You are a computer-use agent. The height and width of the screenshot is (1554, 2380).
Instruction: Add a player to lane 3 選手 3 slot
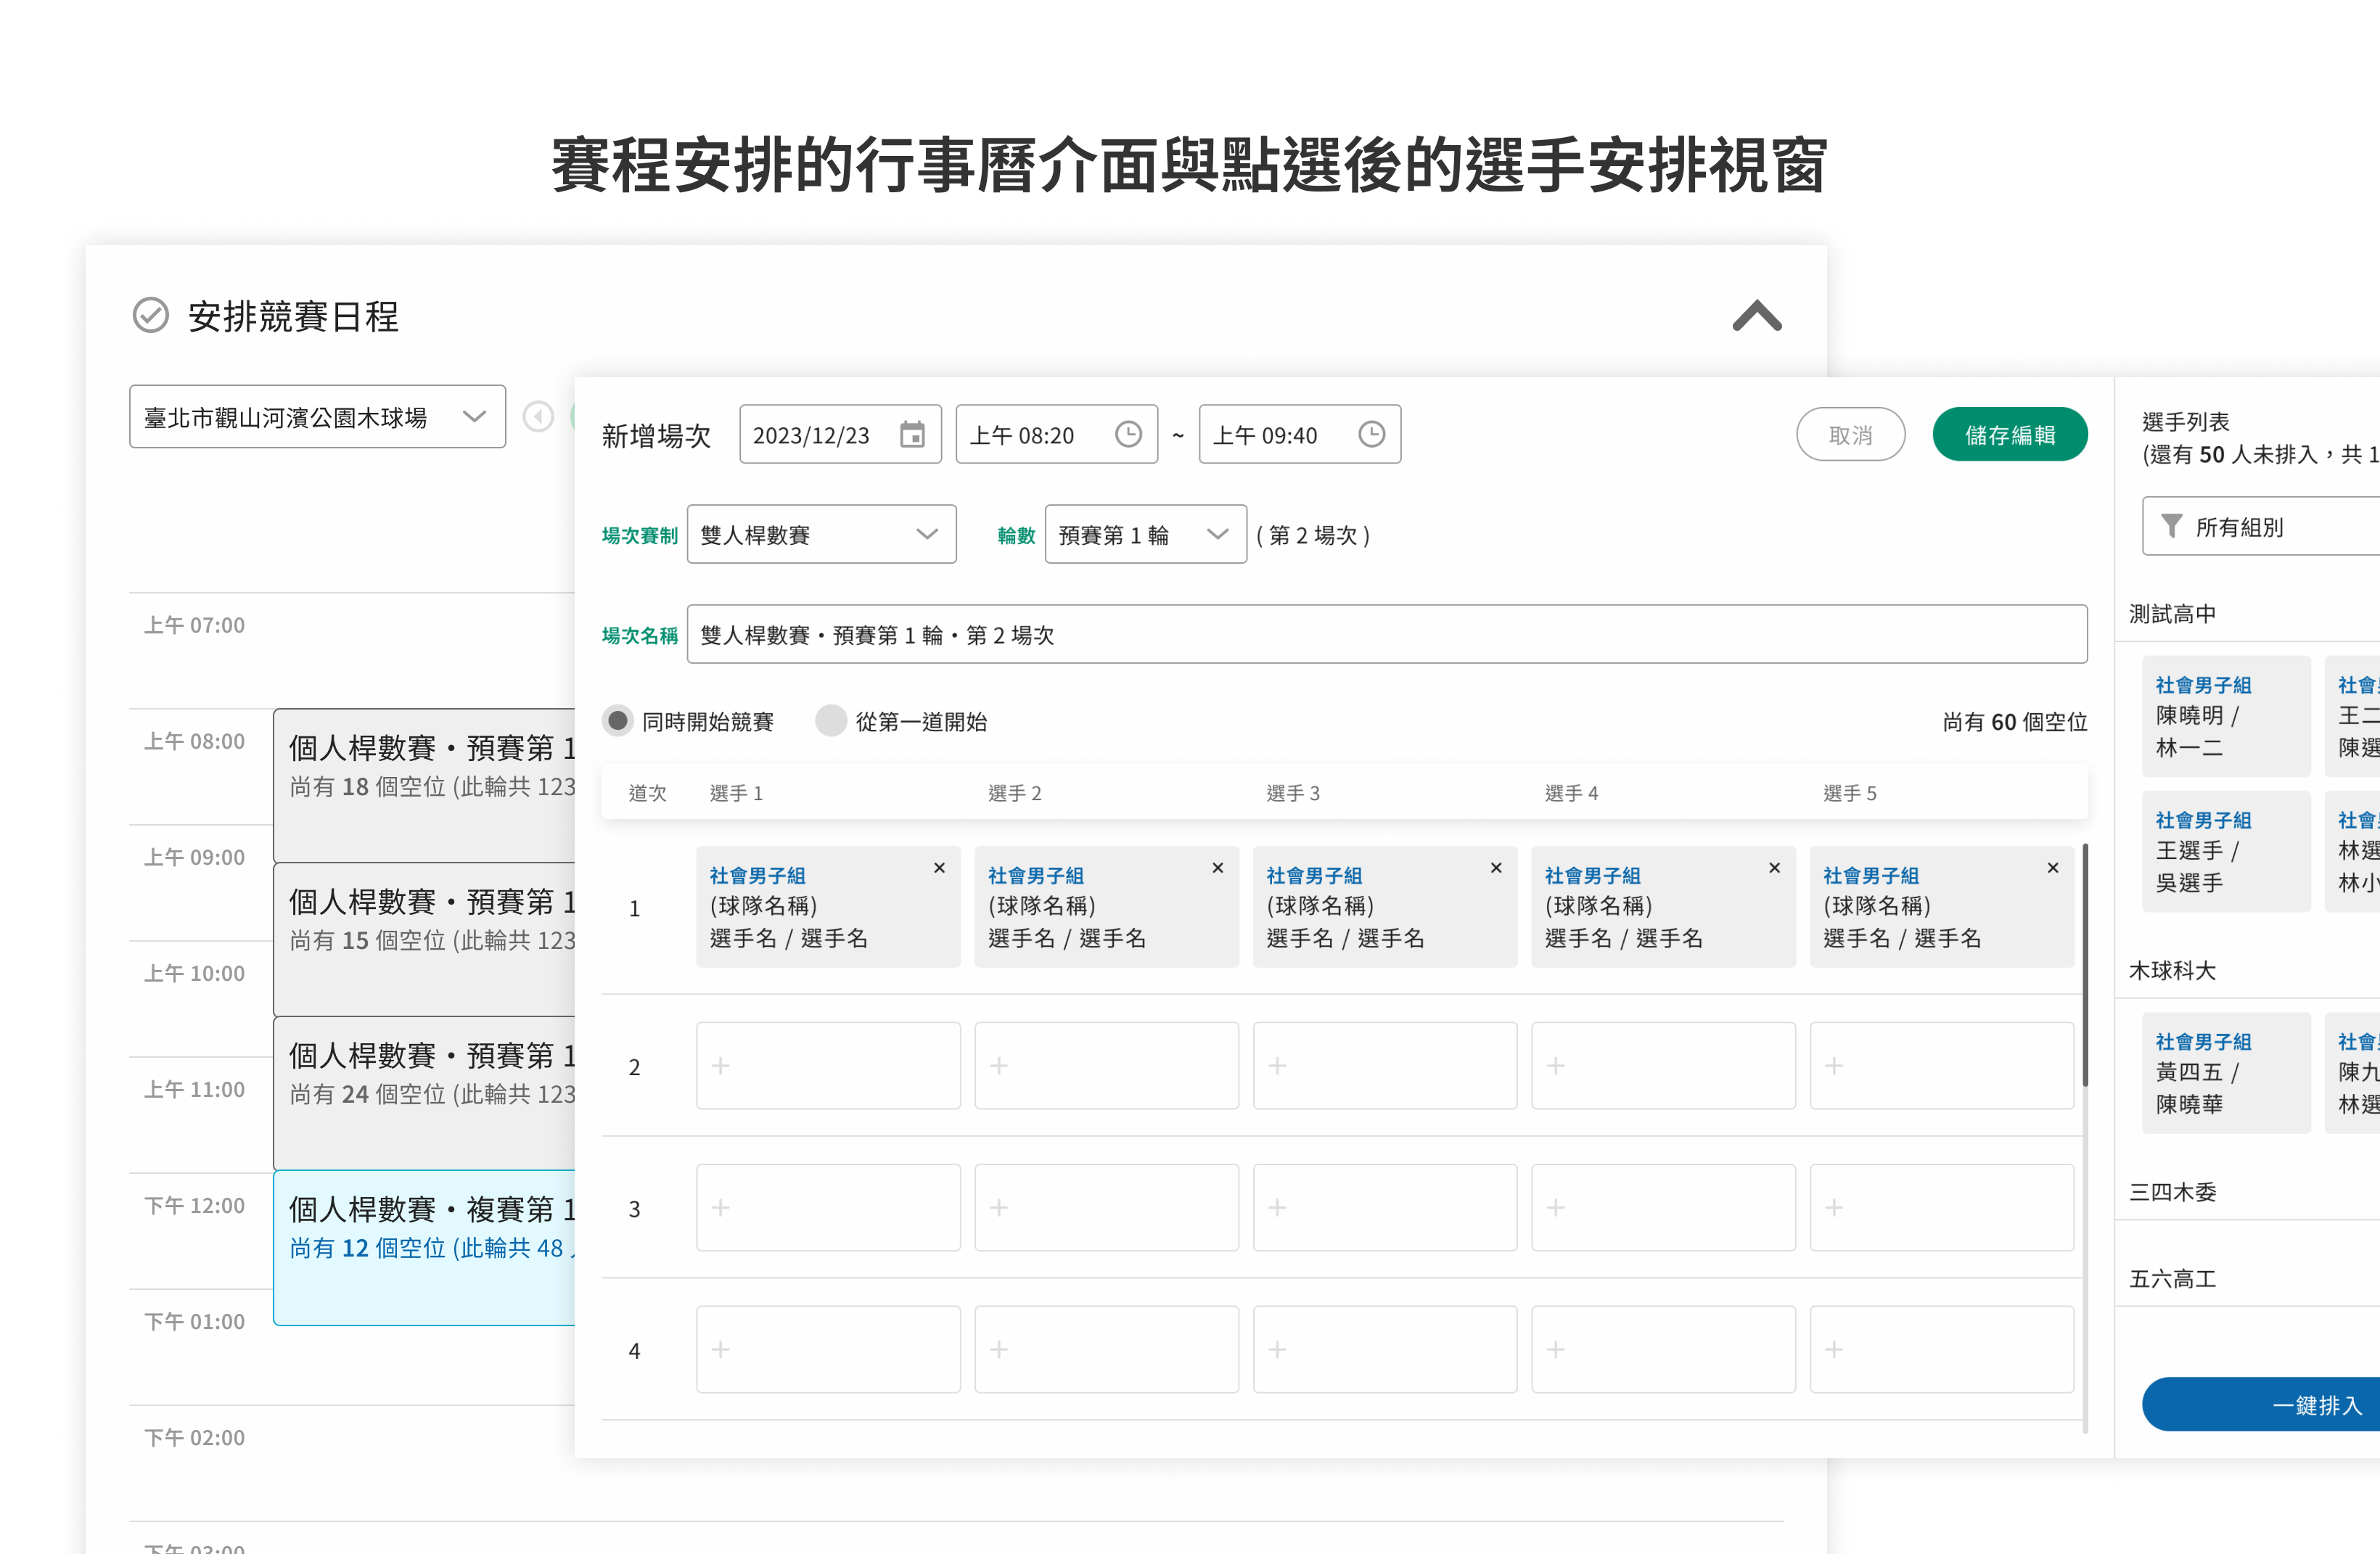coord(1385,1207)
